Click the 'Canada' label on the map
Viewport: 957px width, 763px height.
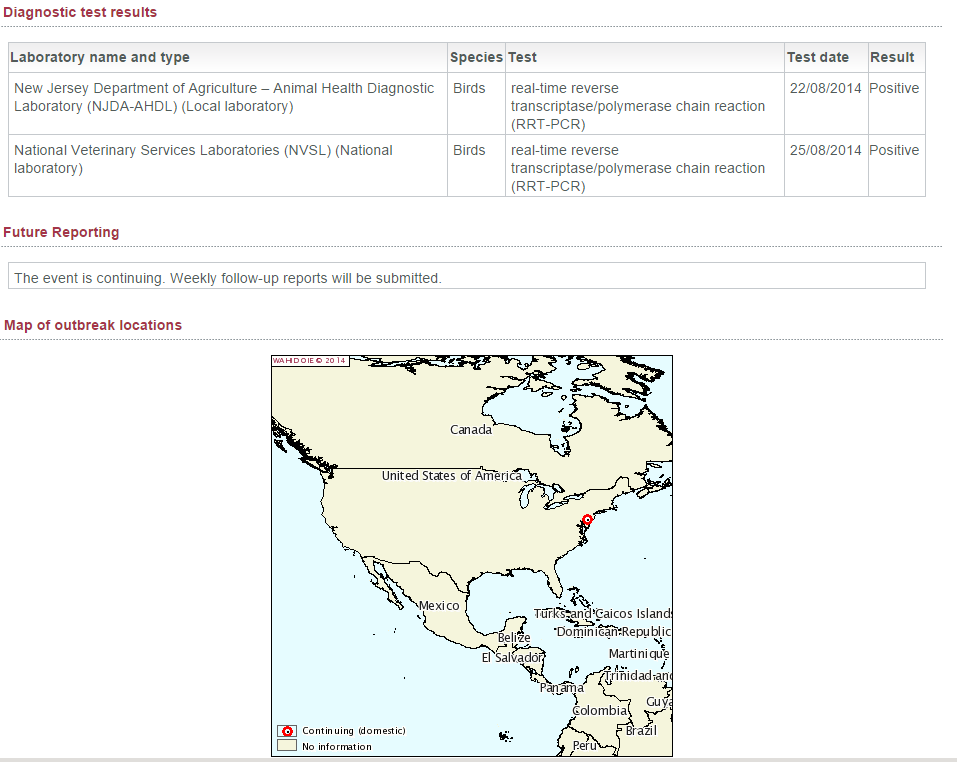[x=471, y=430]
